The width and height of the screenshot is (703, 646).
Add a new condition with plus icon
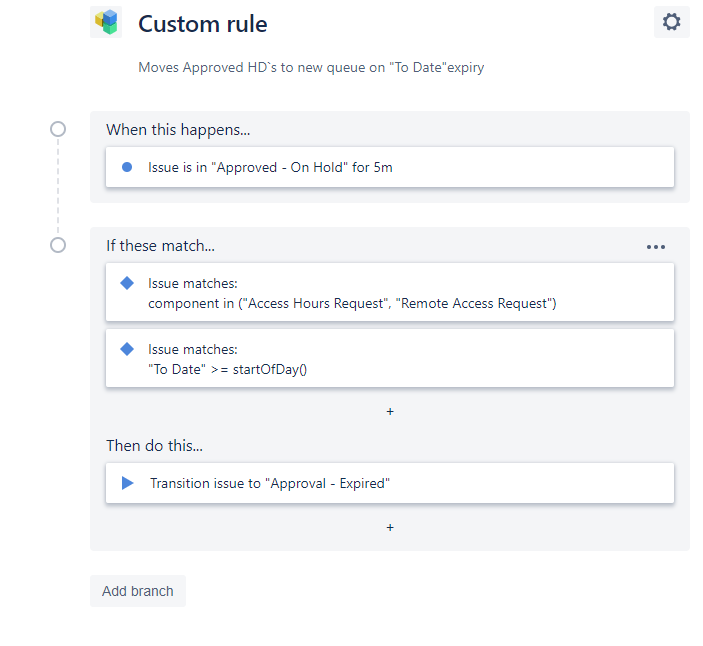390,411
